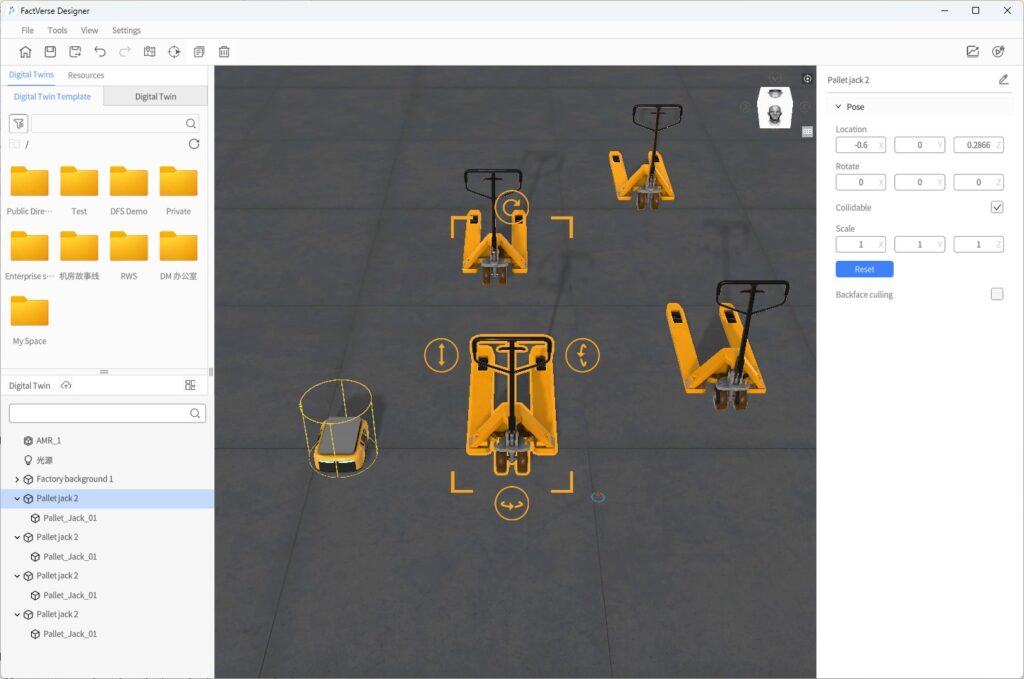Click the pencil edit icon beside Pallet jack 2

tap(1003, 80)
